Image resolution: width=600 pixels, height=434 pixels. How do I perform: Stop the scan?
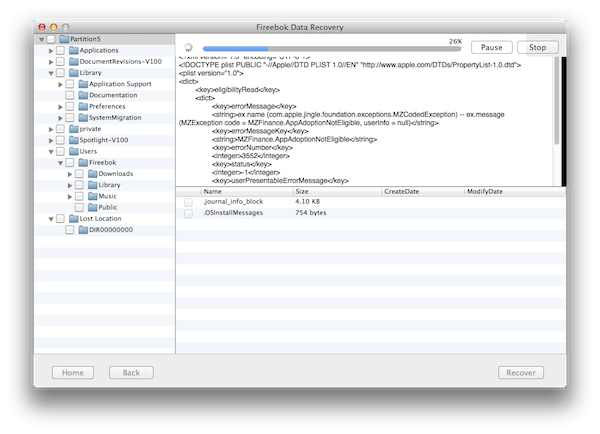tap(538, 47)
